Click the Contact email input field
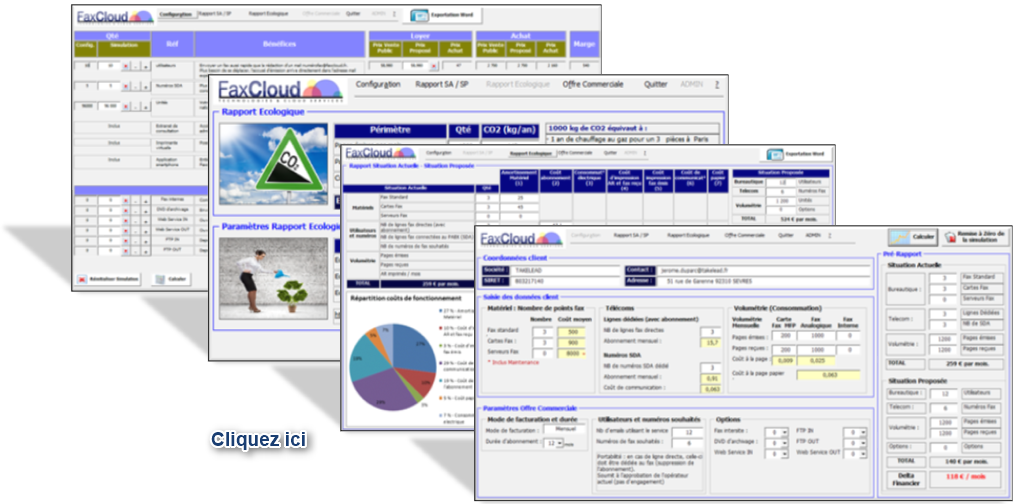1016x504 pixels. tap(764, 269)
